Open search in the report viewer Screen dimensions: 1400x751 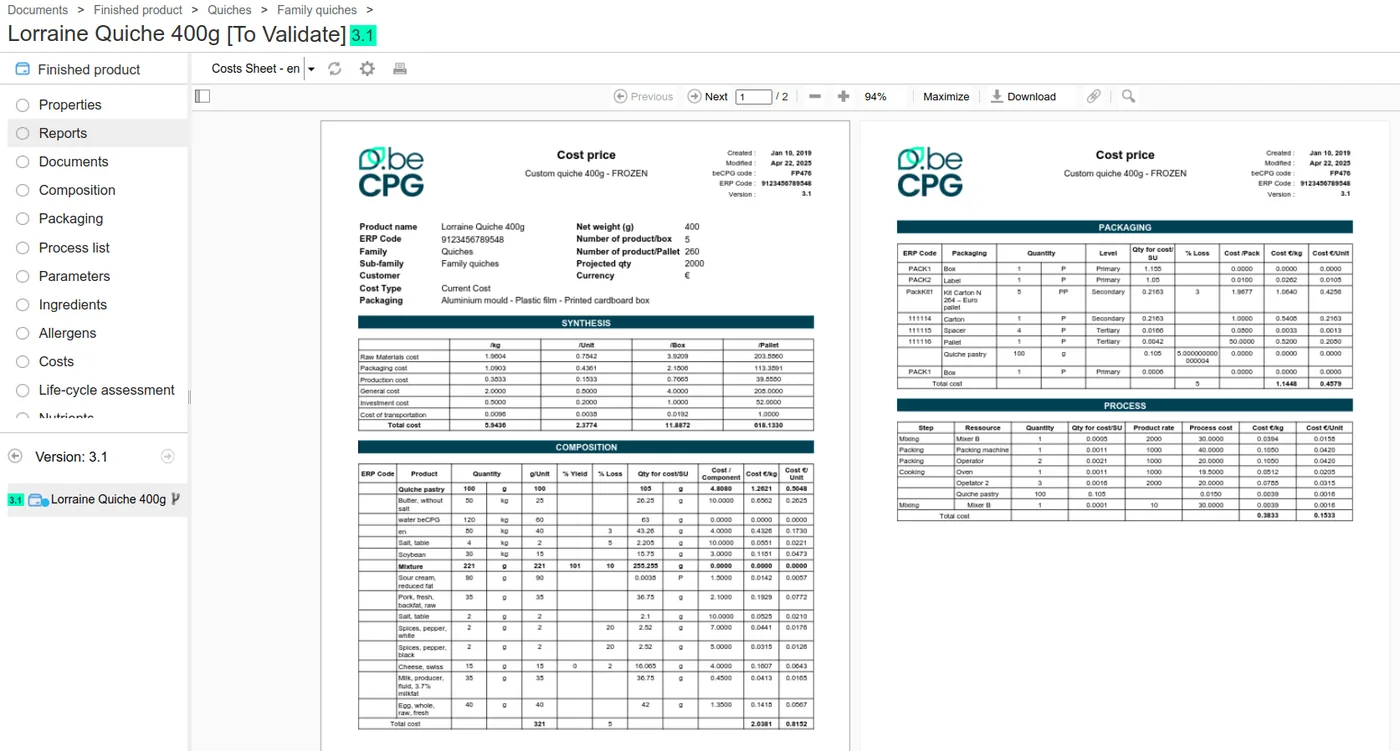pyautogui.click(x=1128, y=96)
